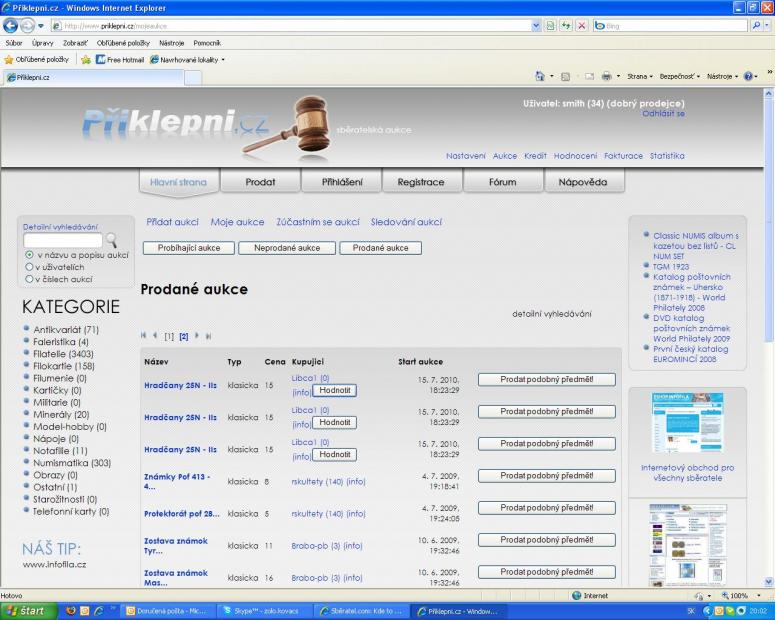Switch to Prodat navigation tab
775x620 pixels.
coord(260,181)
